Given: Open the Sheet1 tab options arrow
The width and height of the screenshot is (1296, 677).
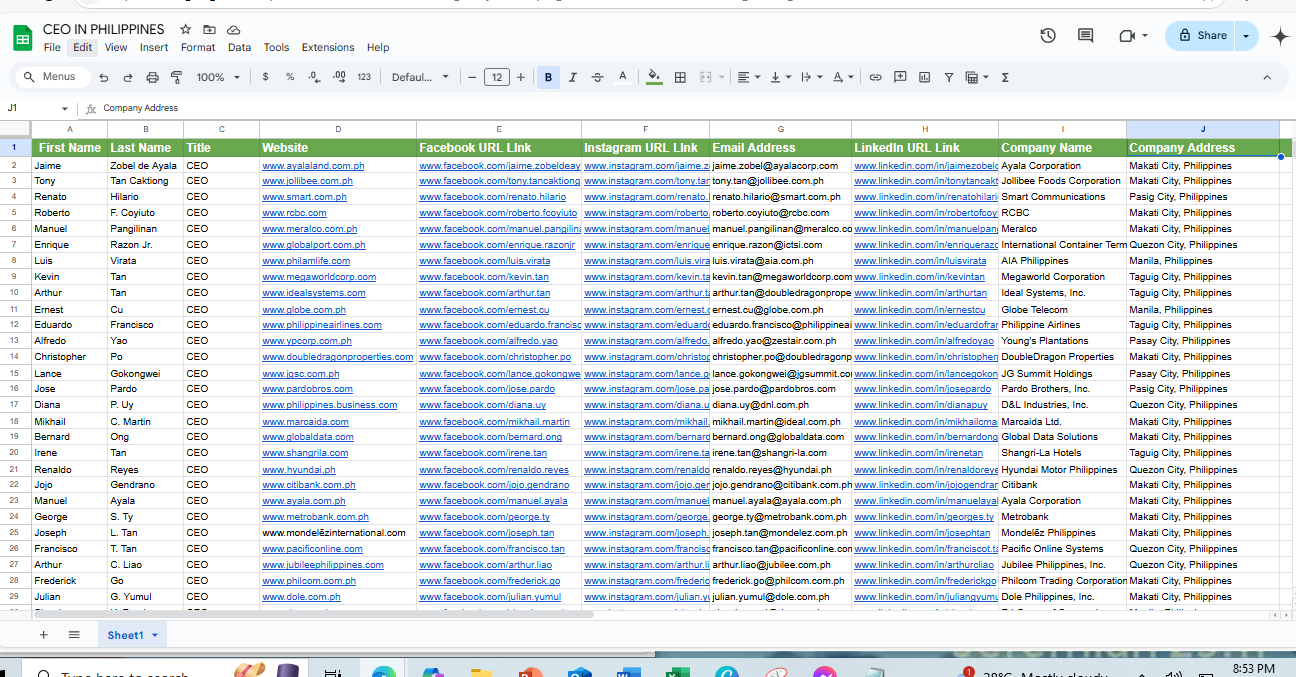Looking at the screenshot, I should 154,635.
